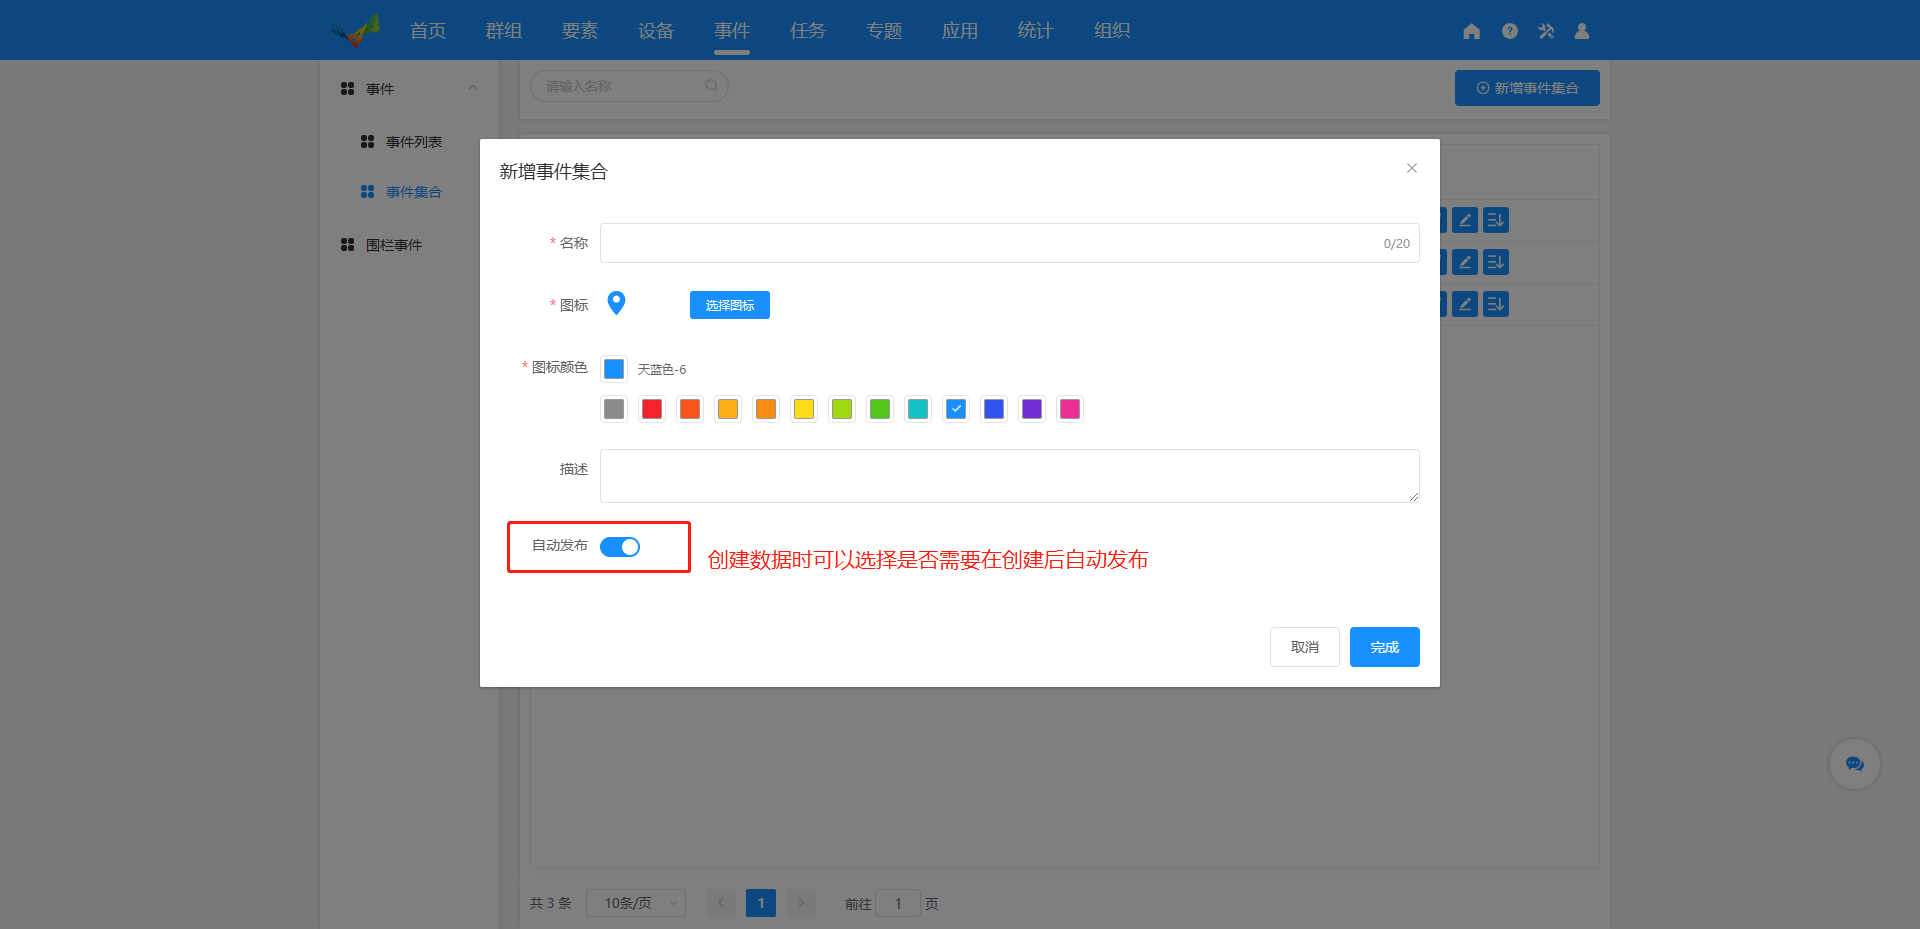Open 事件 in the top navigation

[x=732, y=31]
